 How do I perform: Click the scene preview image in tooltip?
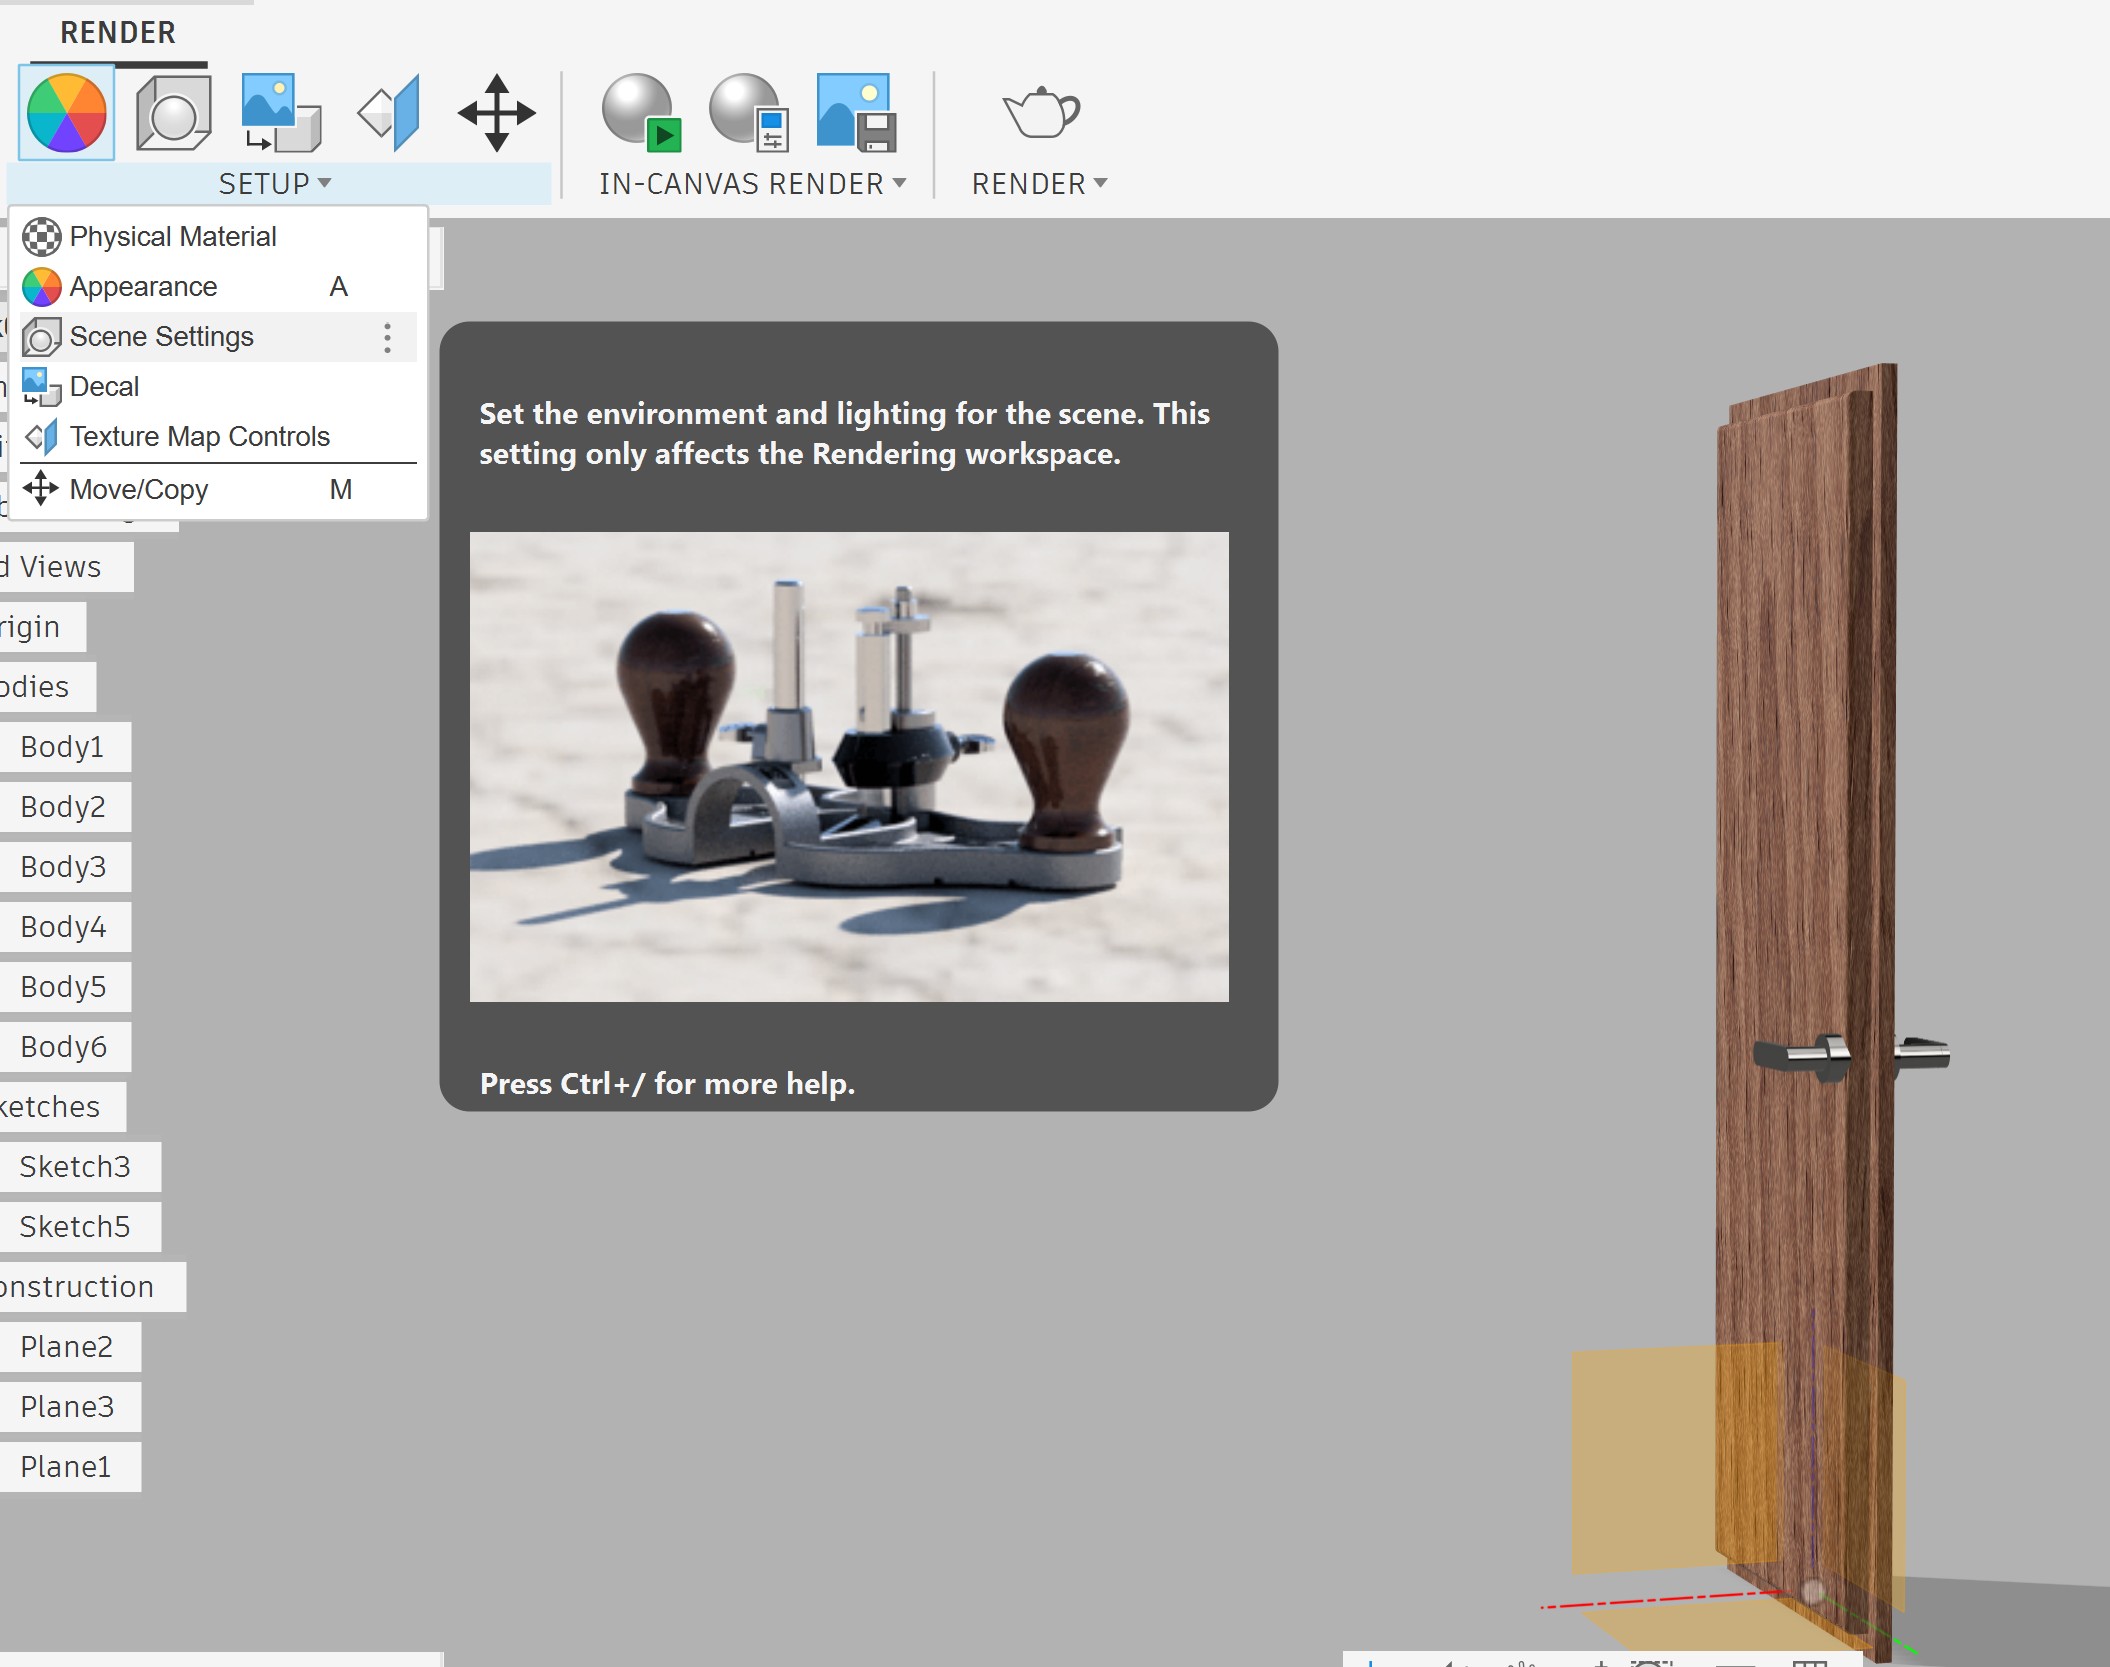[849, 767]
